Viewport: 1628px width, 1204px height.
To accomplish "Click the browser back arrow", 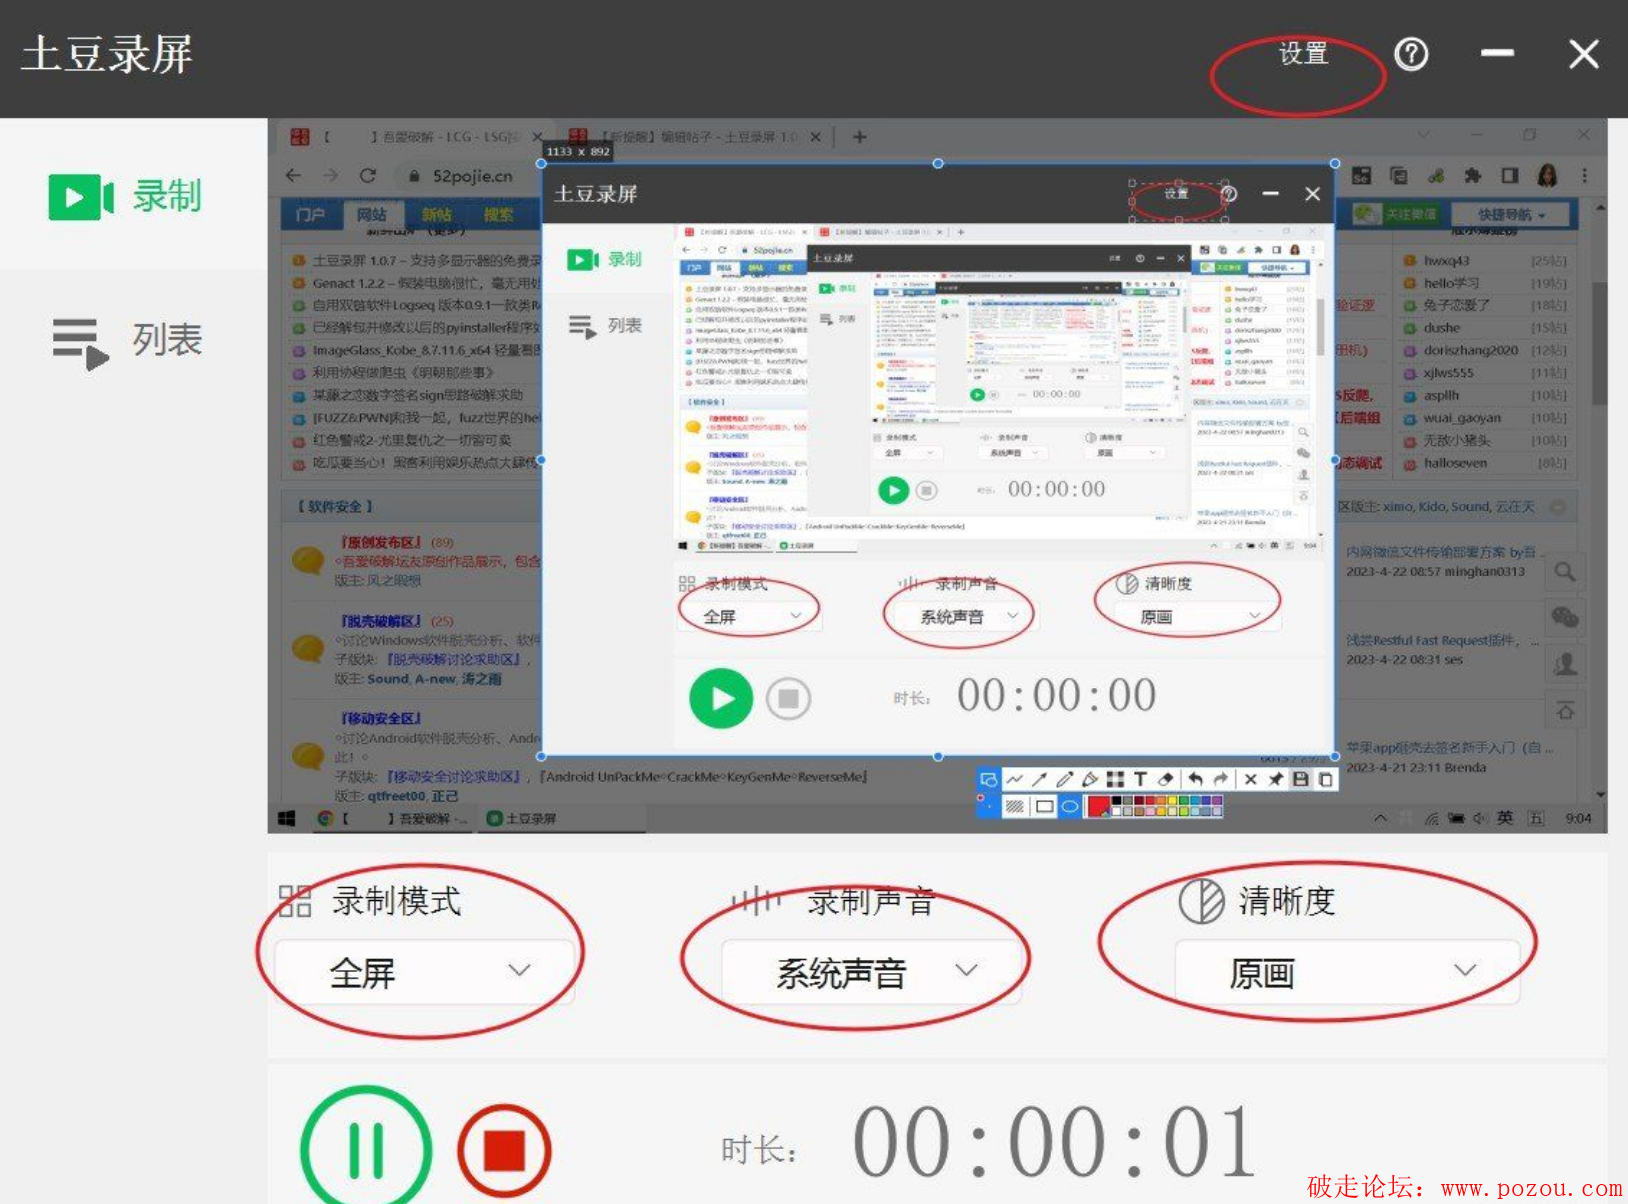I will [x=293, y=176].
